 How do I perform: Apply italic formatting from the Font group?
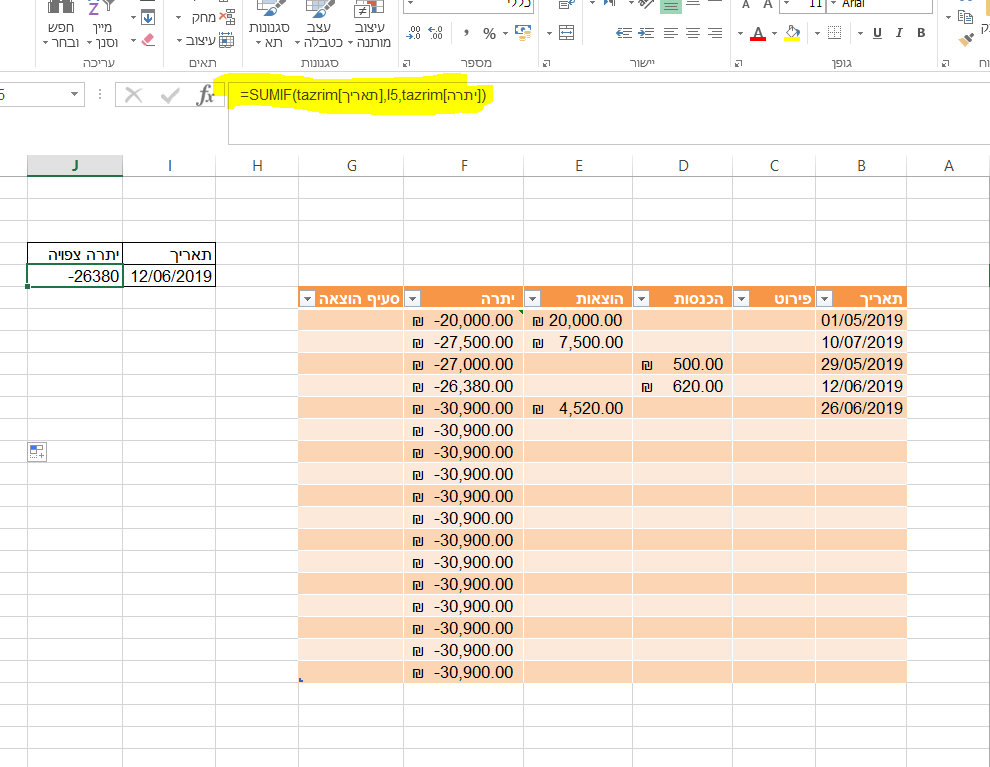tap(899, 33)
